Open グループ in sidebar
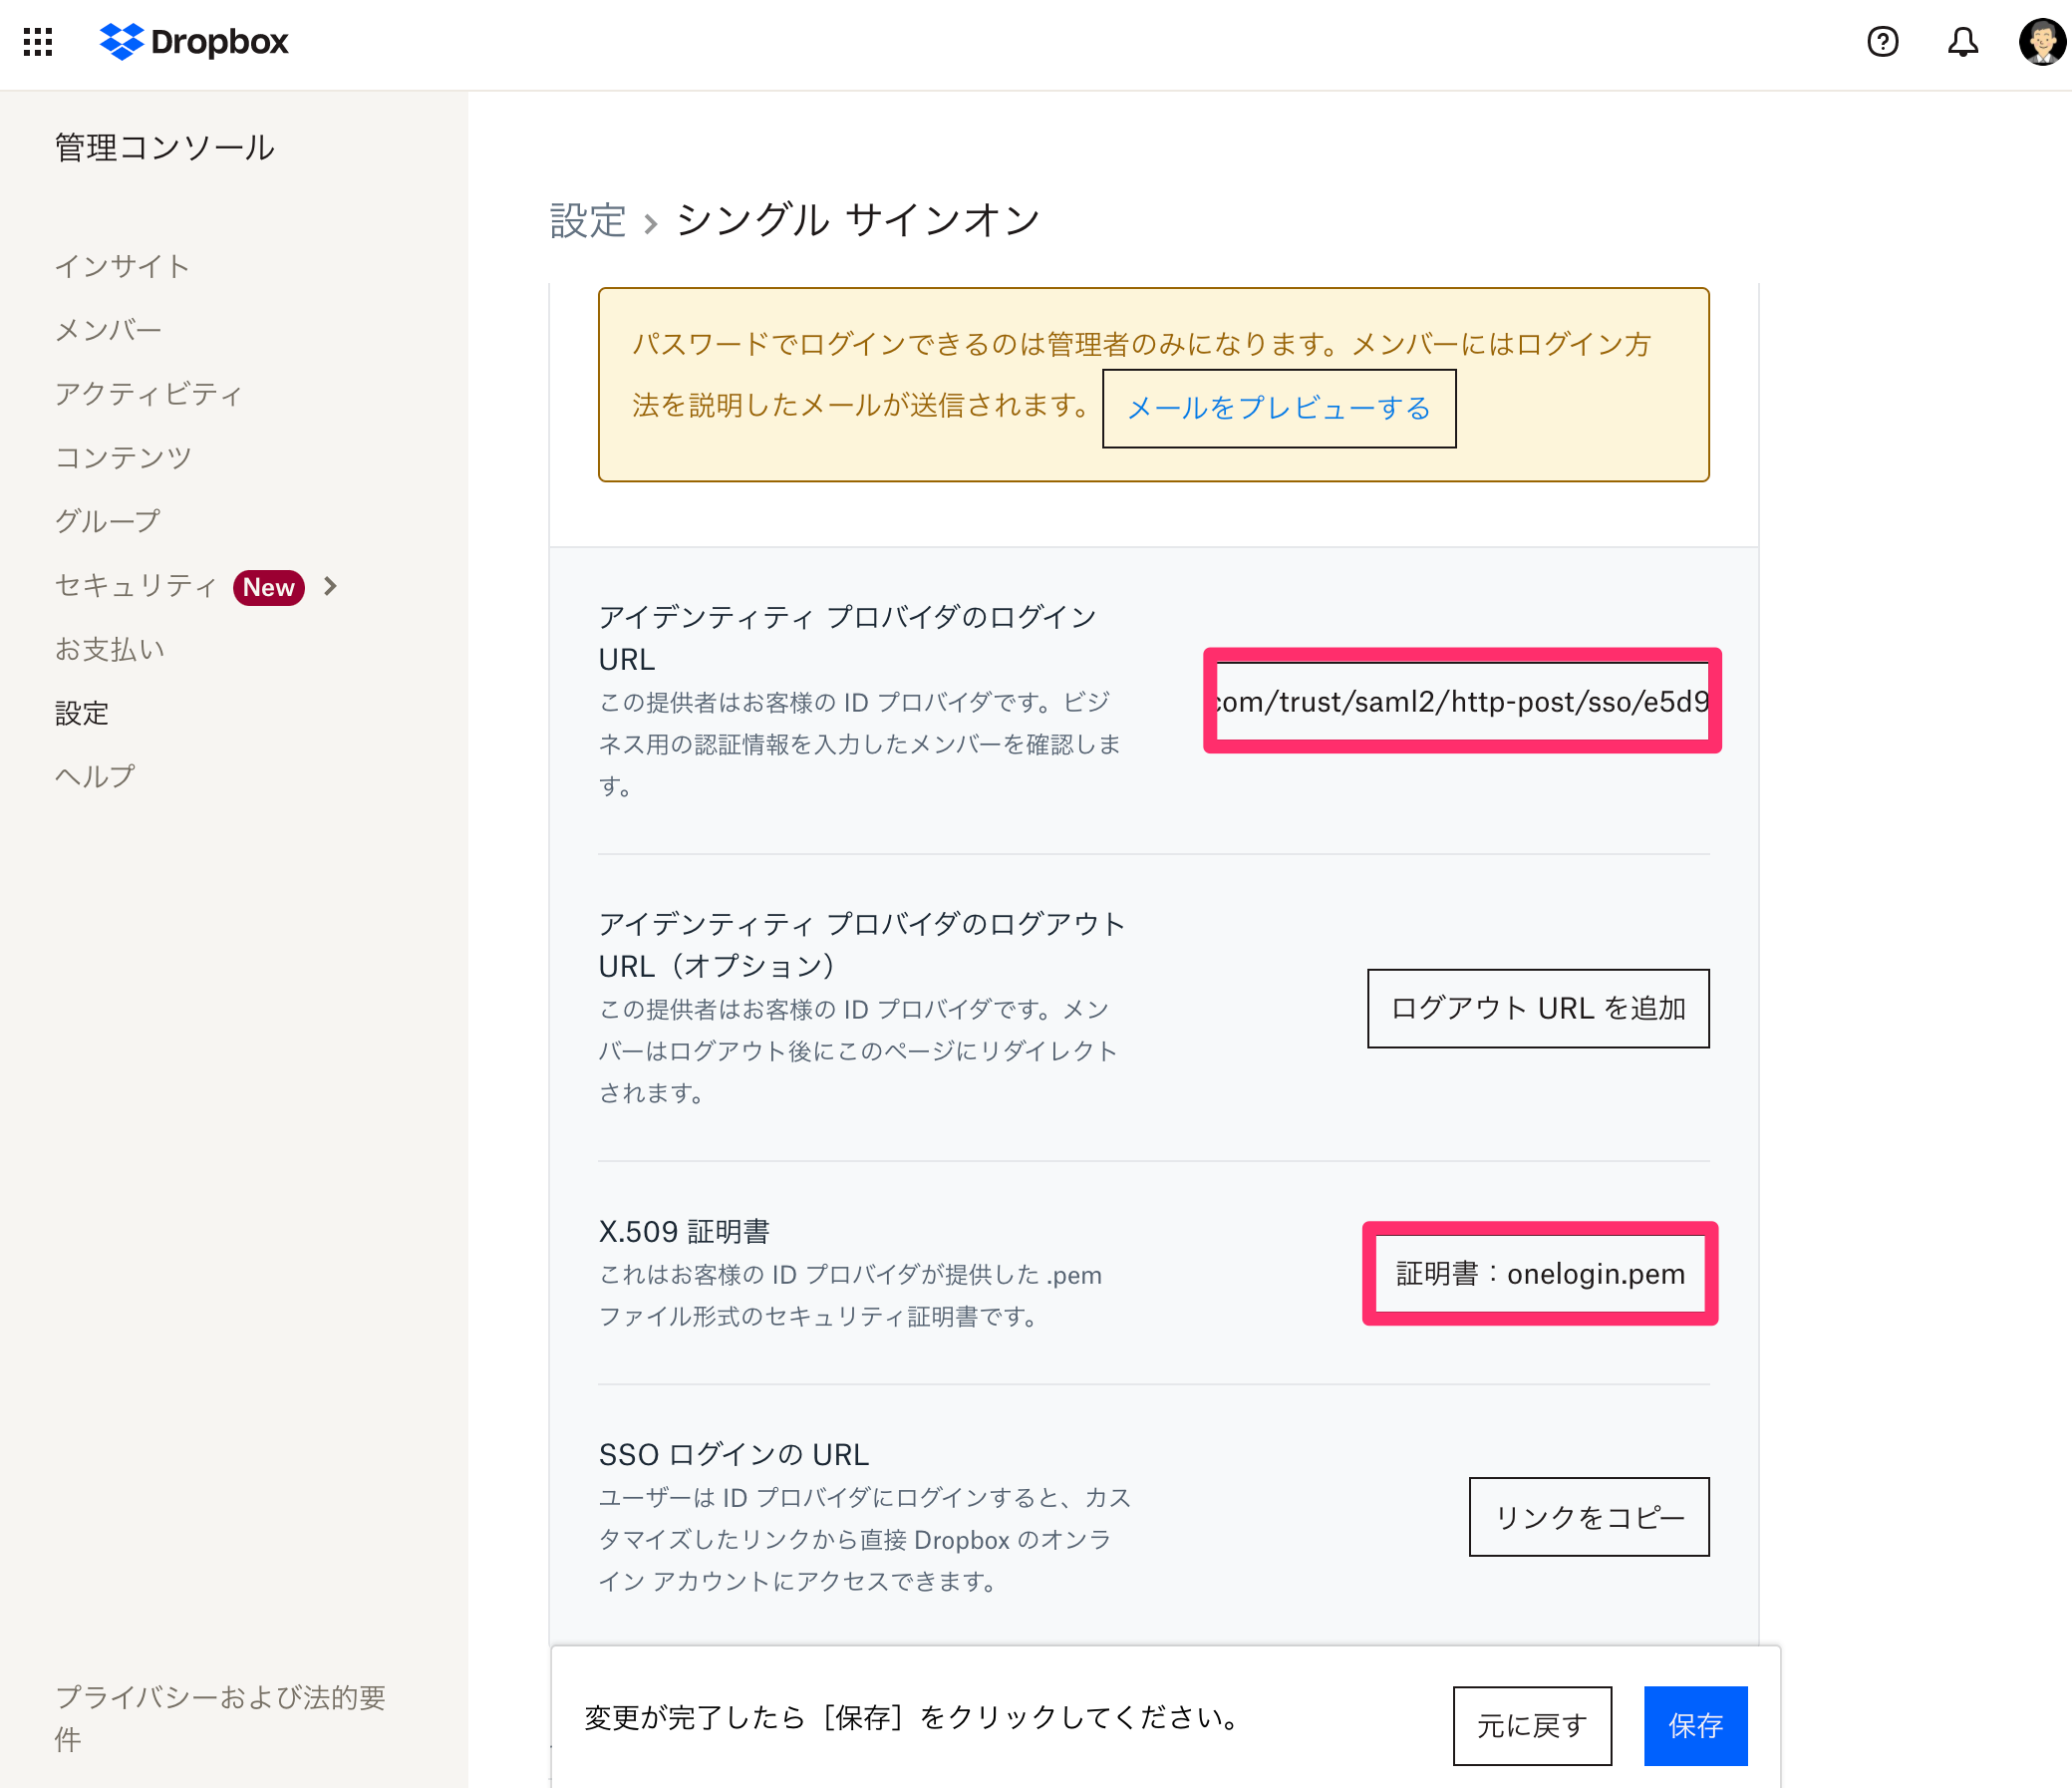 [108, 521]
